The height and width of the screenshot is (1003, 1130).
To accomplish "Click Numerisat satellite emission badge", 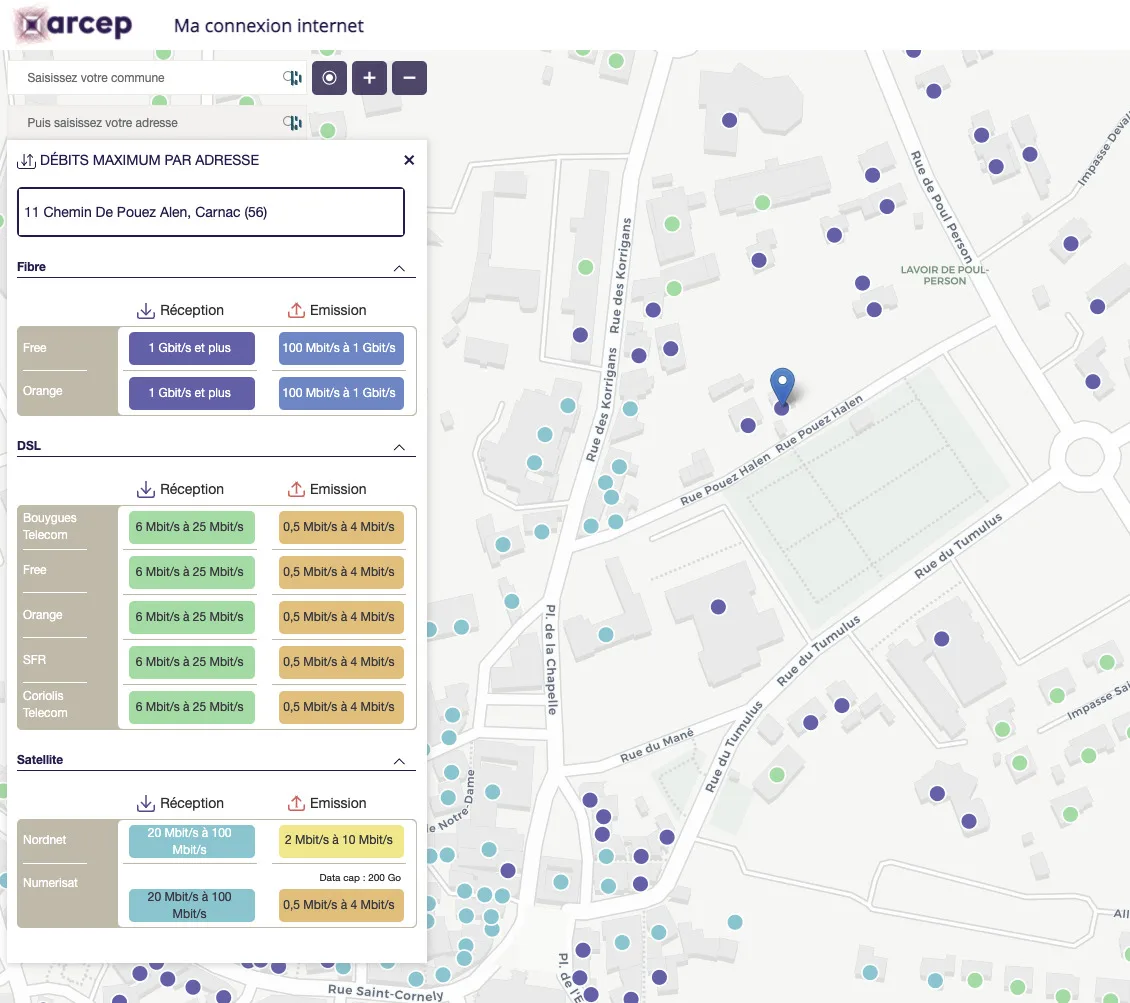I will pyautogui.click(x=341, y=905).
